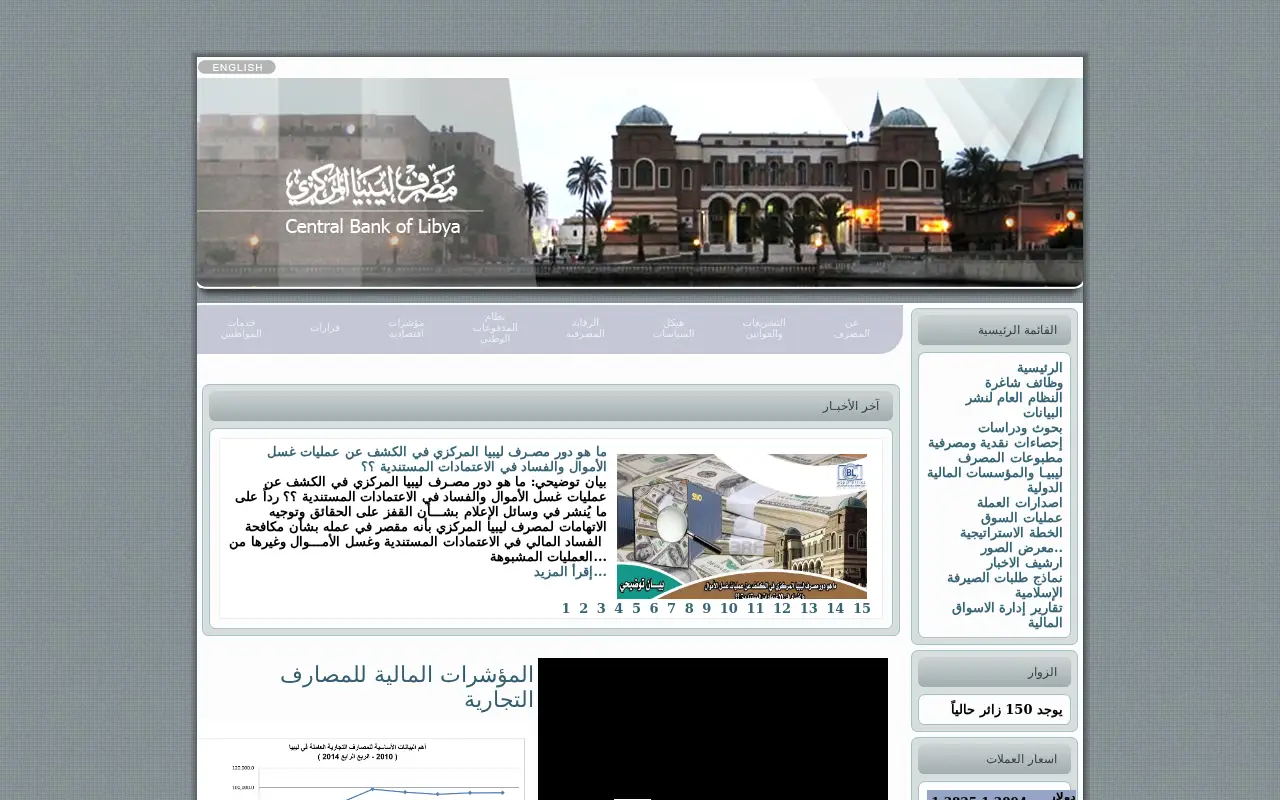Open 'اصدارات العملة' sidebar link

tap(1020, 503)
